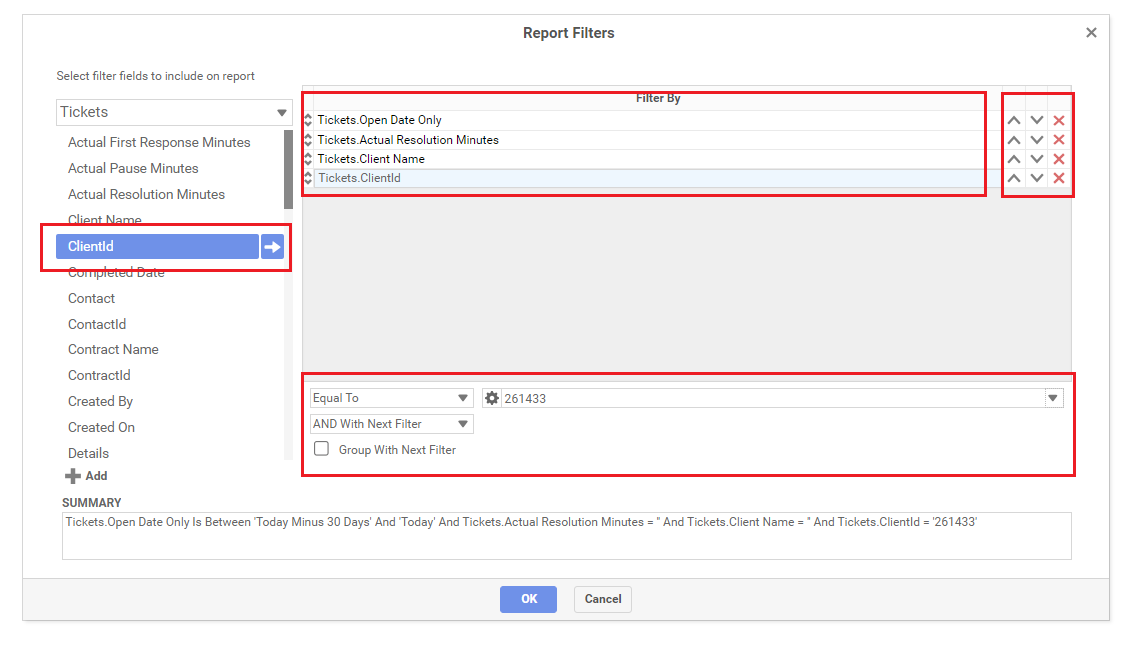The image size is (1133, 652).
Task: Select the ClientId field
Action: [x=158, y=246]
